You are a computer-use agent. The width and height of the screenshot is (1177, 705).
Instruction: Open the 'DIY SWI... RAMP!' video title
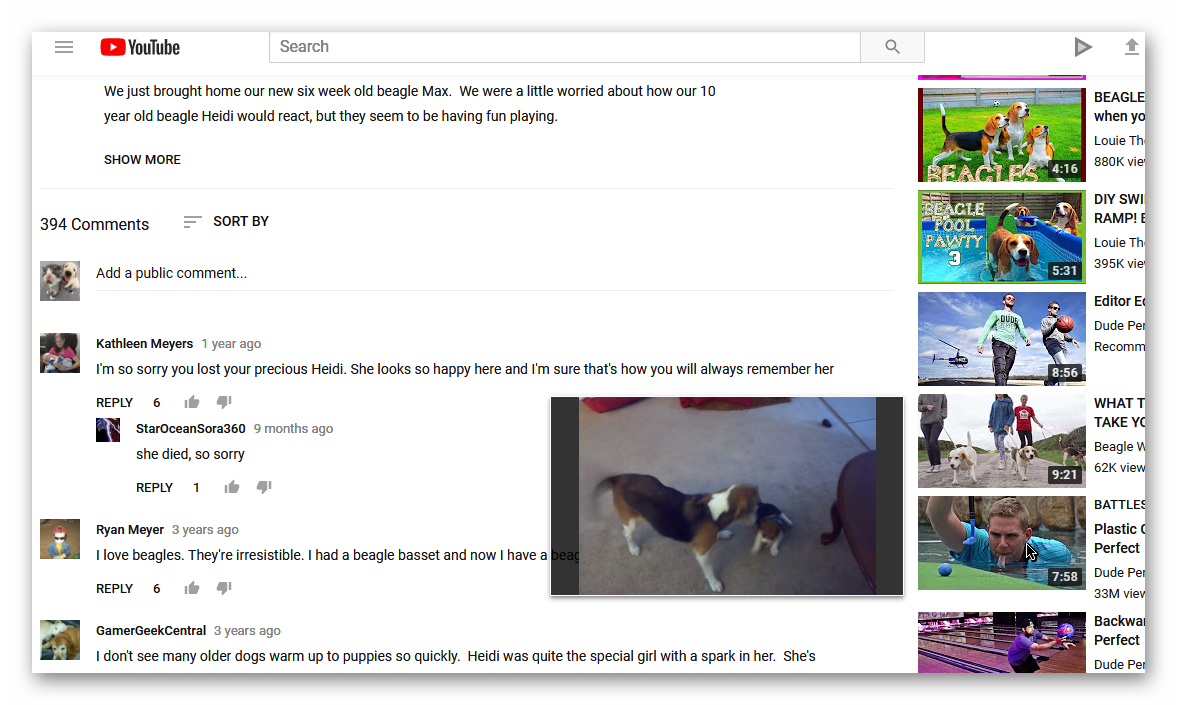(x=1119, y=209)
